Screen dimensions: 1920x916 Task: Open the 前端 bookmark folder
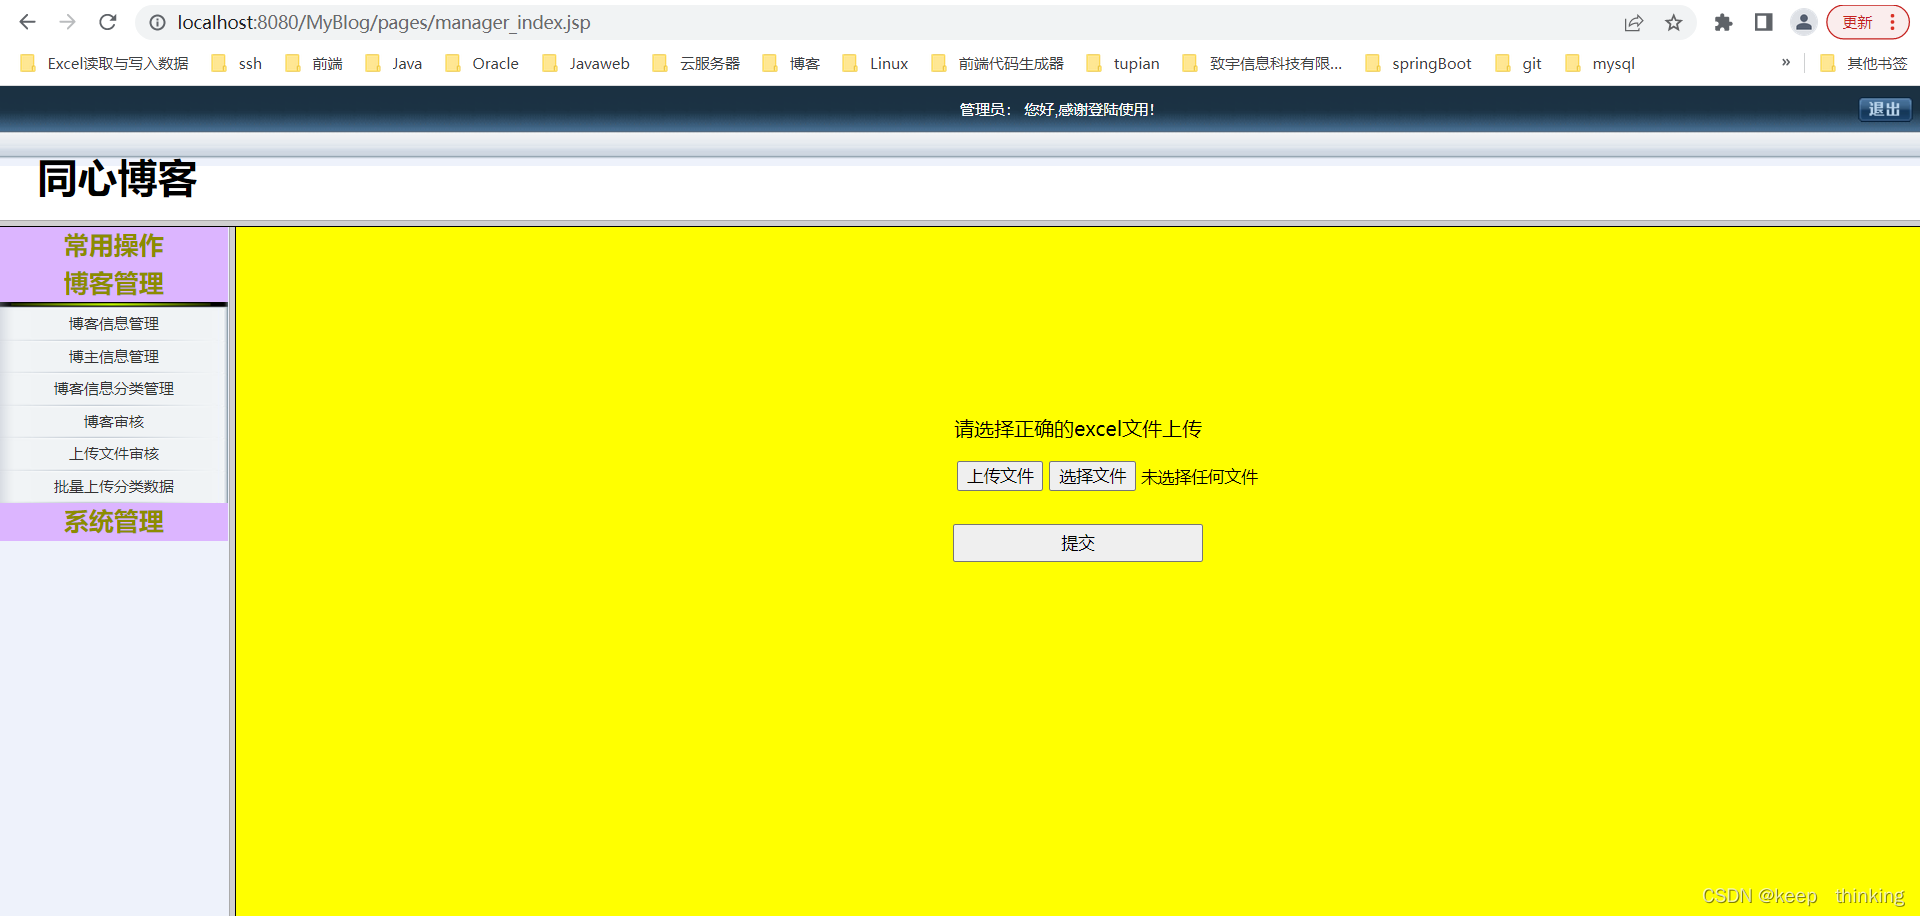point(314,63)
